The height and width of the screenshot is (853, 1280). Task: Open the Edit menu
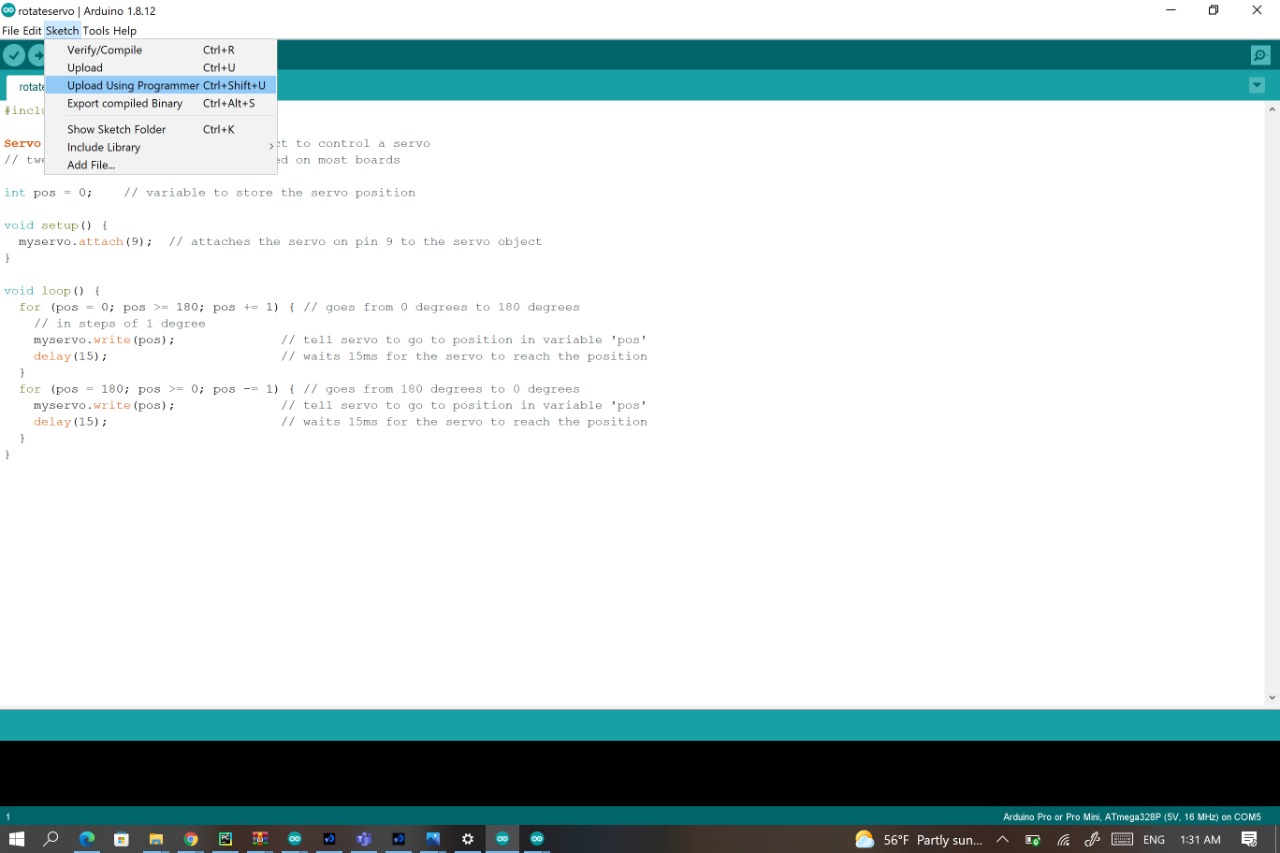click(x=32, y=31)
